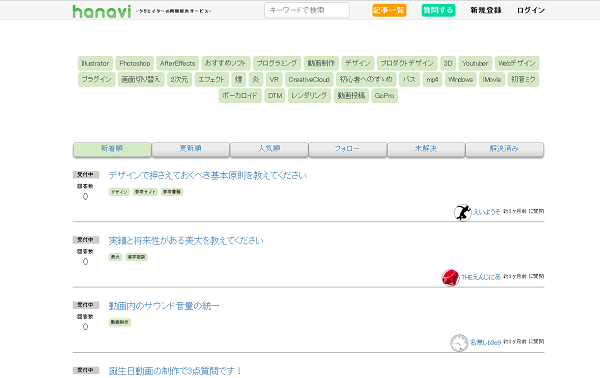Screen dimensions: 600x378
Task: Choose the デザイン tag in the top tag cloud
Action: pos(357,63)
